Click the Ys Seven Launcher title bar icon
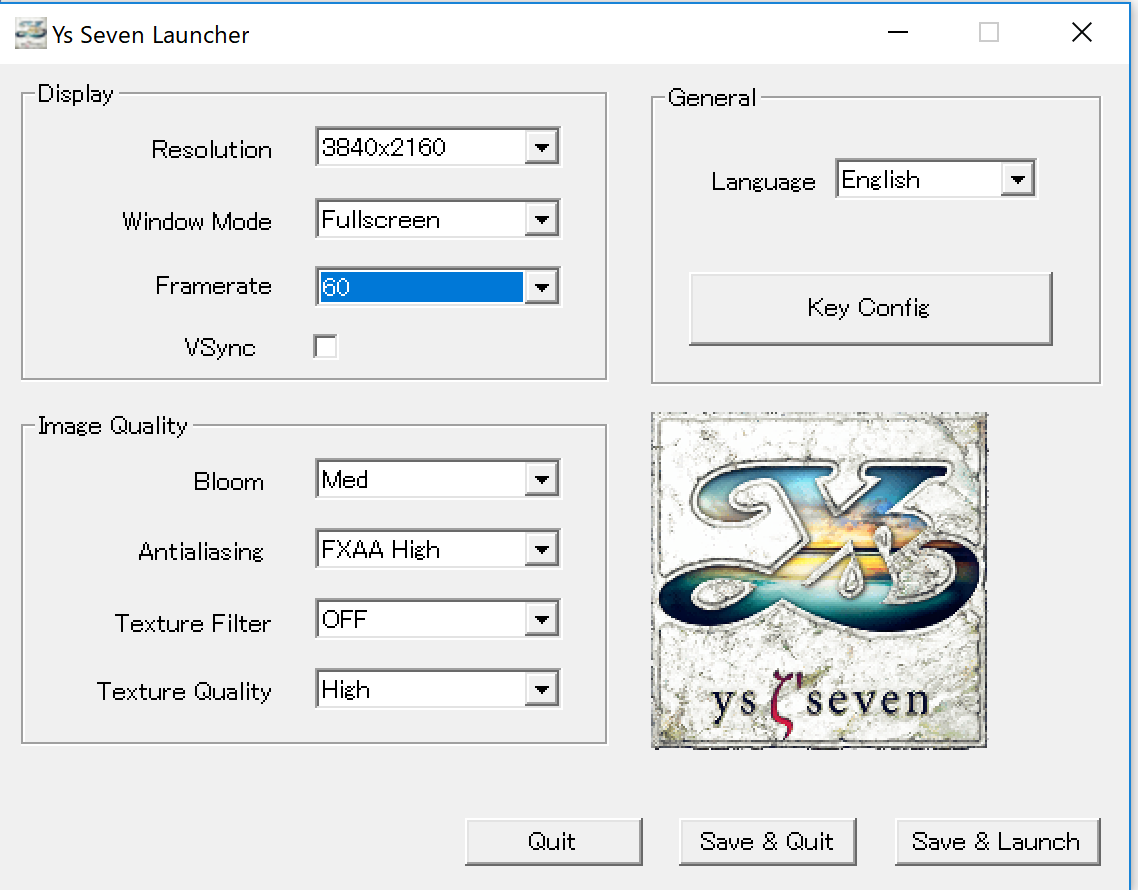Screen dimensions: 1138x890 pyautogui.click(x=30, y=33)
